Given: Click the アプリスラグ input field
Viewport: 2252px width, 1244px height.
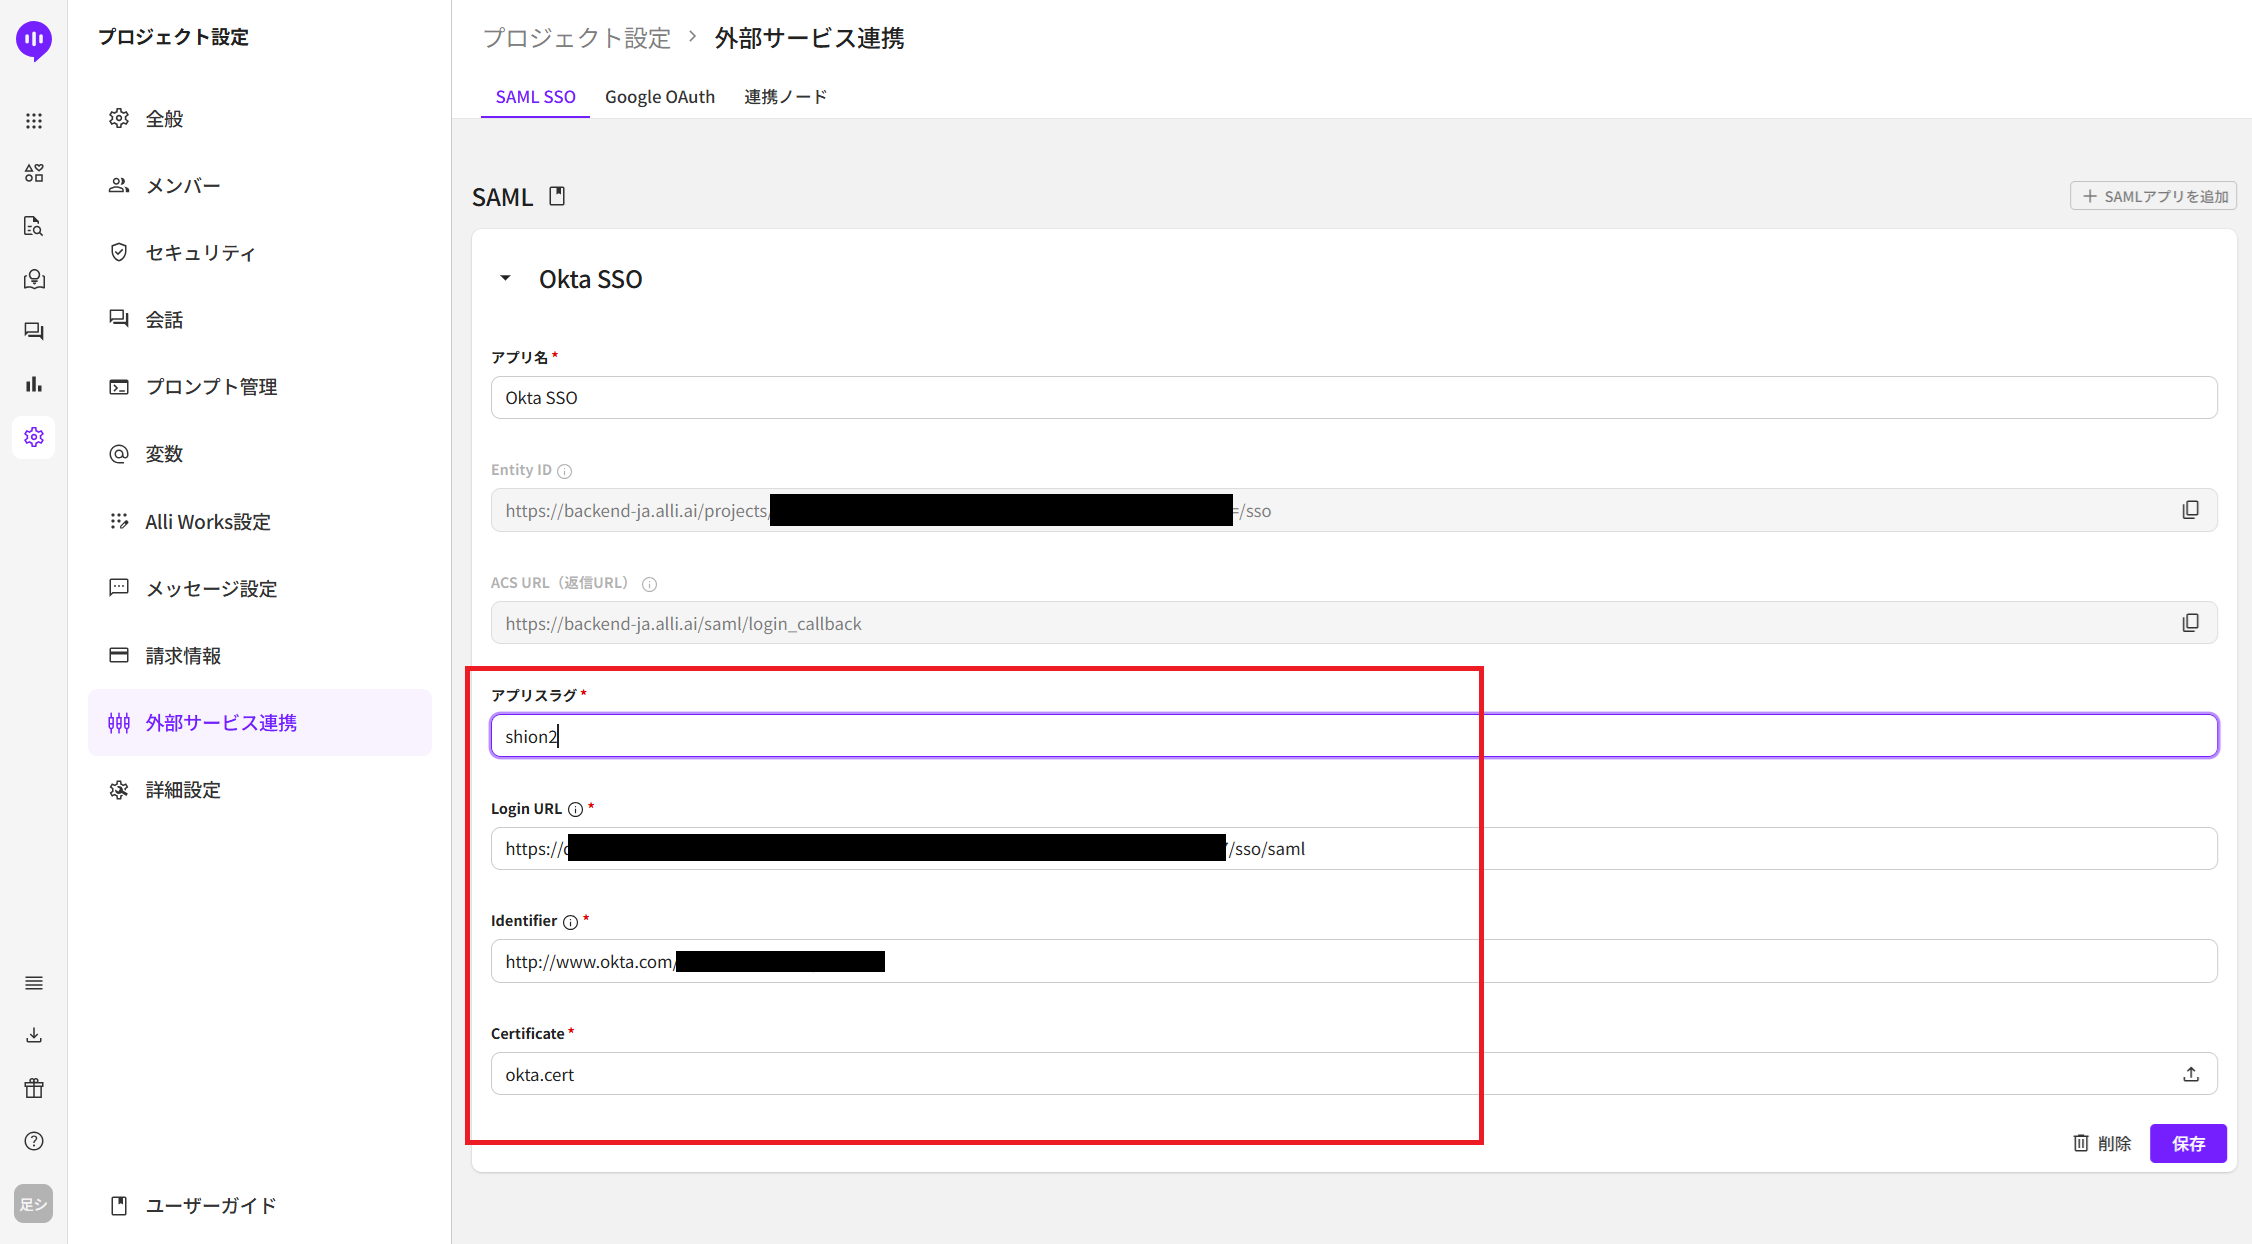Looking at the screenshot, I should click(1353, 736).
